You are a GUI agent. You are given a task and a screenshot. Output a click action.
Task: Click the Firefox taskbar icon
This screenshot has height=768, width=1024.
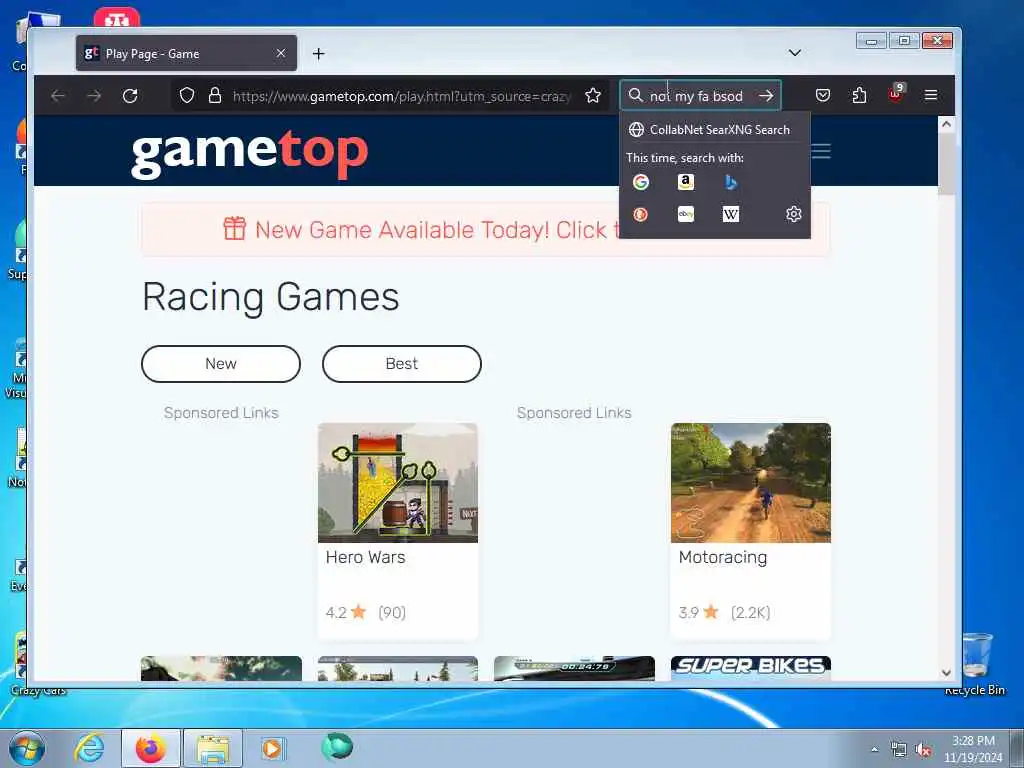click(151, 748)
